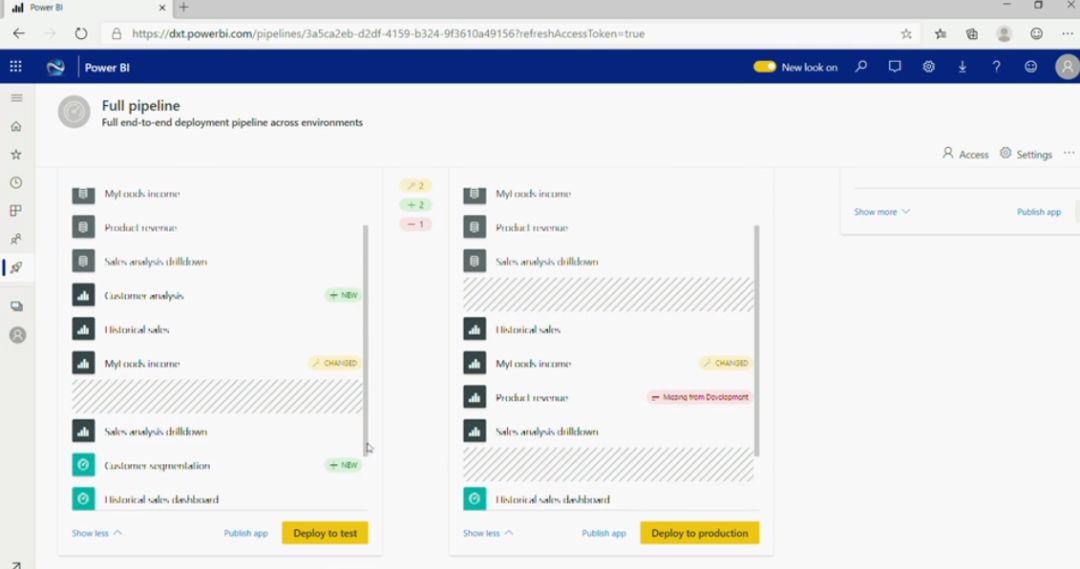Click the Full pipeline round icon
Screen dimensions: 1080x569
[x=74, y=112]
